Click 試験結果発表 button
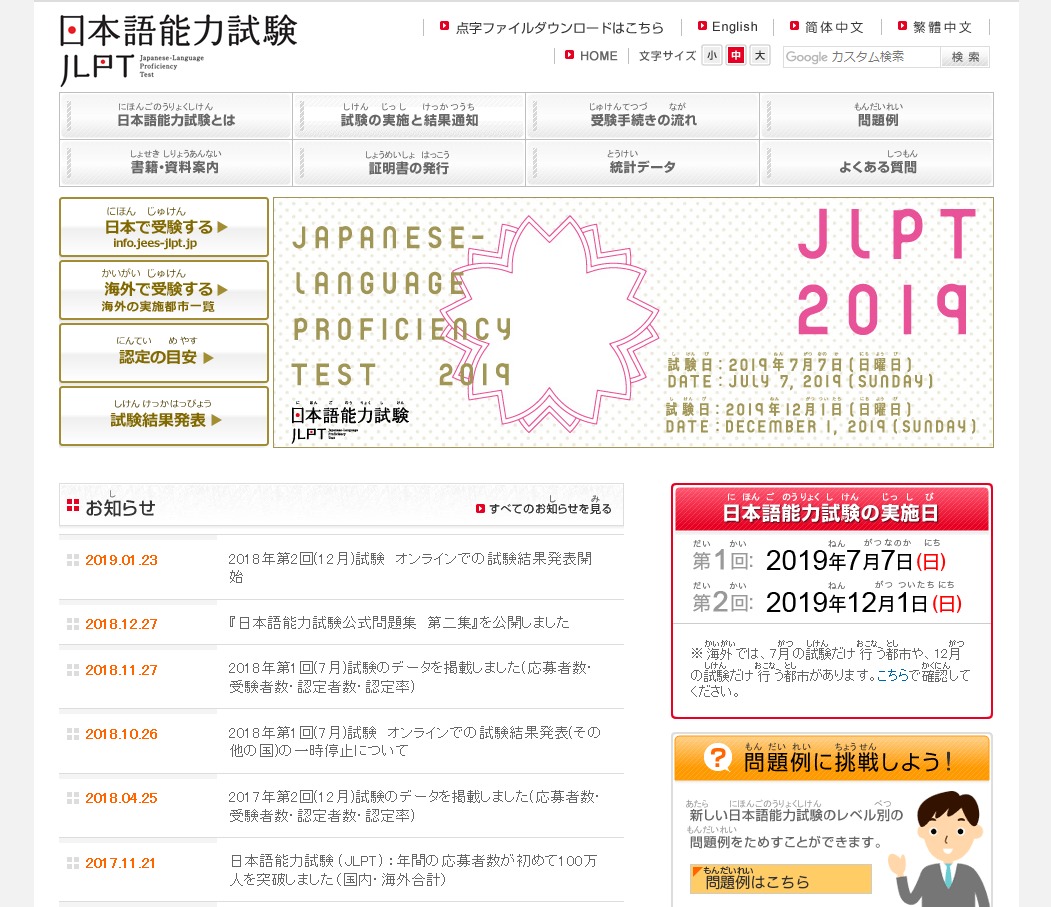The width and height of the screenshot is (1051, 907). [164, 416]
